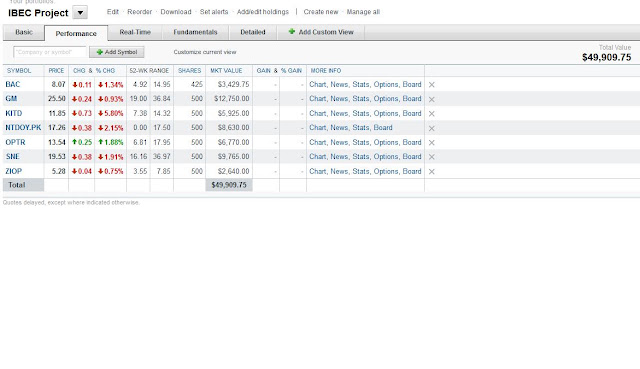The height and width of the screenshot is (369, 640).
Task: Click the Reorder link
Action: [140, 12]
